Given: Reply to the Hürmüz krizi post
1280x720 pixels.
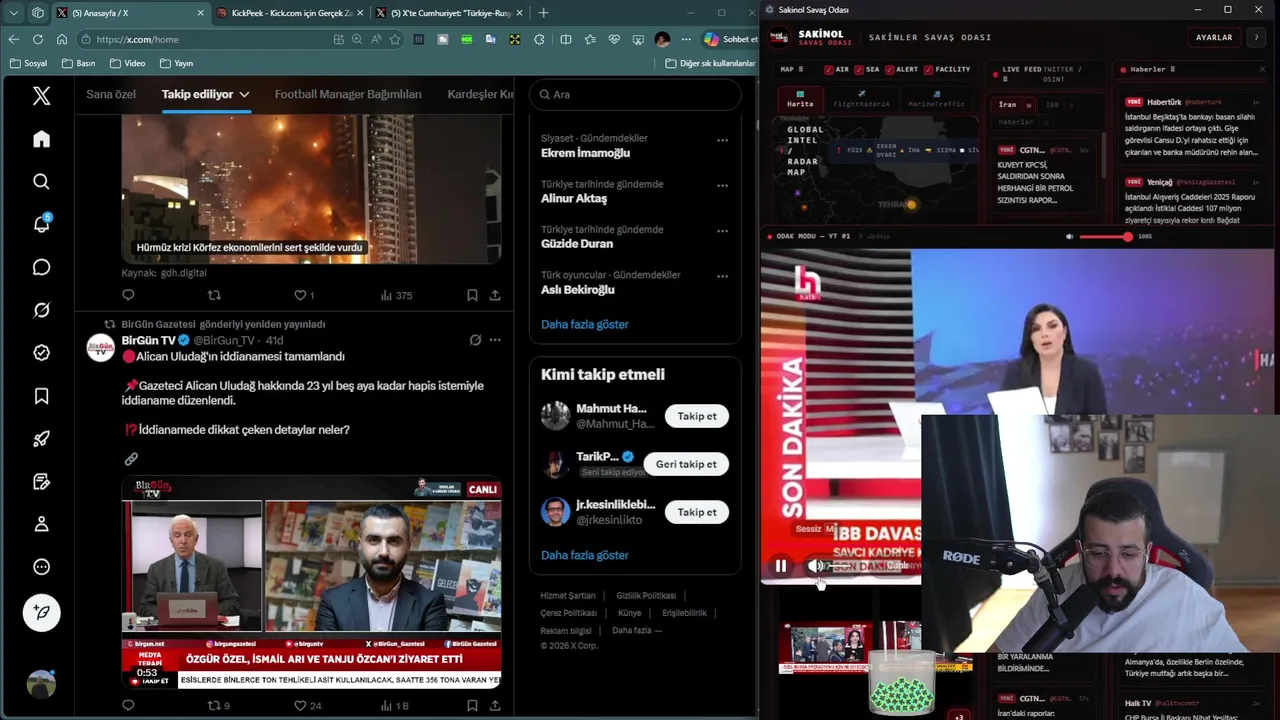Looking at the screenshot, I should click(x=128, y=295).
